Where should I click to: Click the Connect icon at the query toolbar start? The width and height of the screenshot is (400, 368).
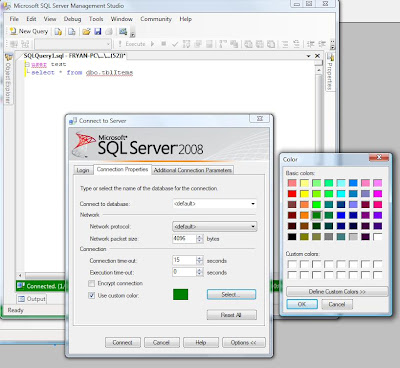14,44
